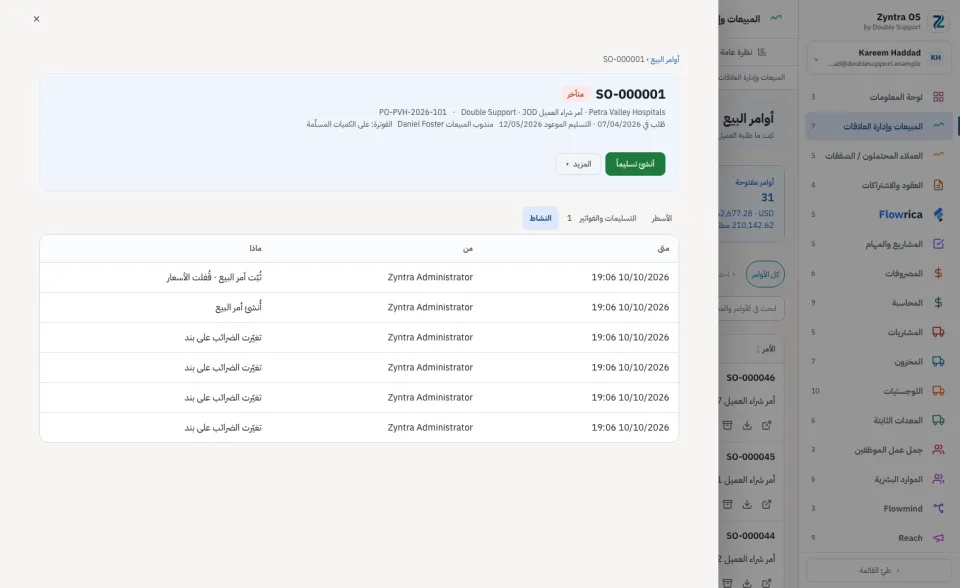960x588 pixels.
Task: Open SO-000045 external link icon
Action: coord(767,505)
